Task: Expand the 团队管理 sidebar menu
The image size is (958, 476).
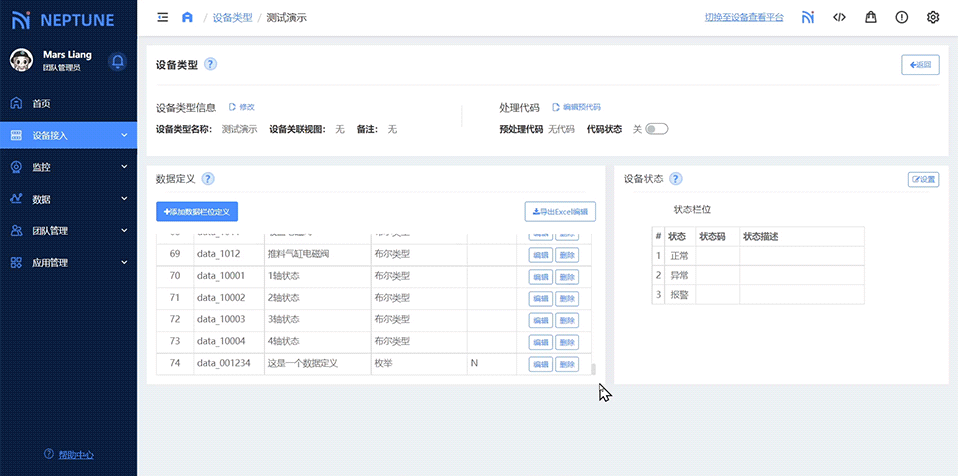Action: pos(68,231)
